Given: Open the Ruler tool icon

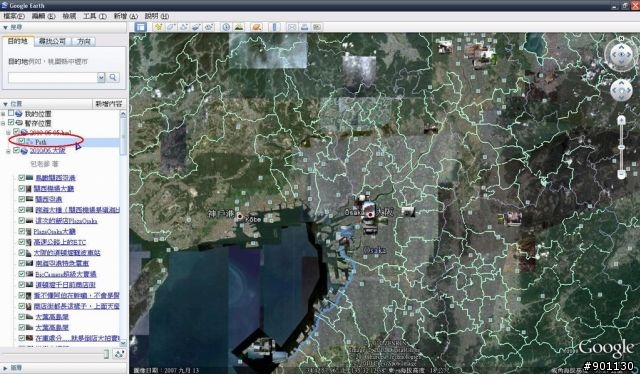Looking at the screenshot, I should point(275,27).
